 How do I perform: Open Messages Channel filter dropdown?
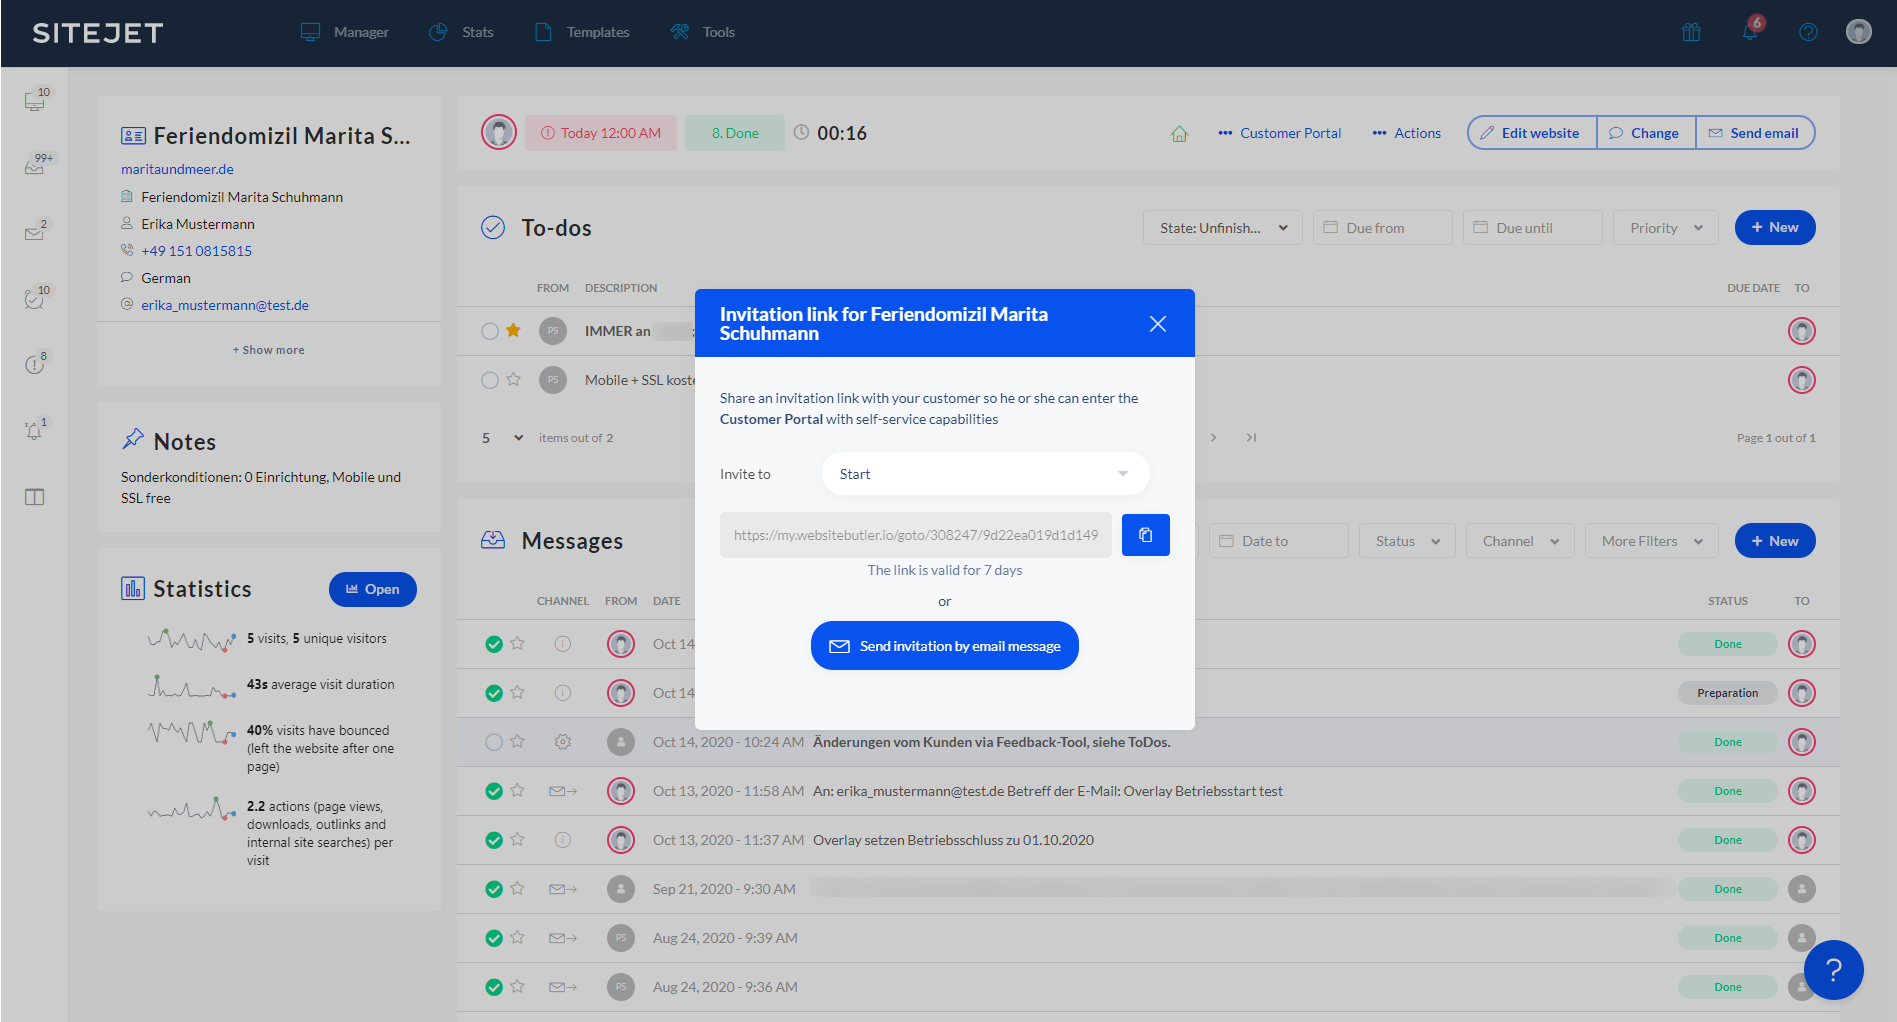point(1520,541)
